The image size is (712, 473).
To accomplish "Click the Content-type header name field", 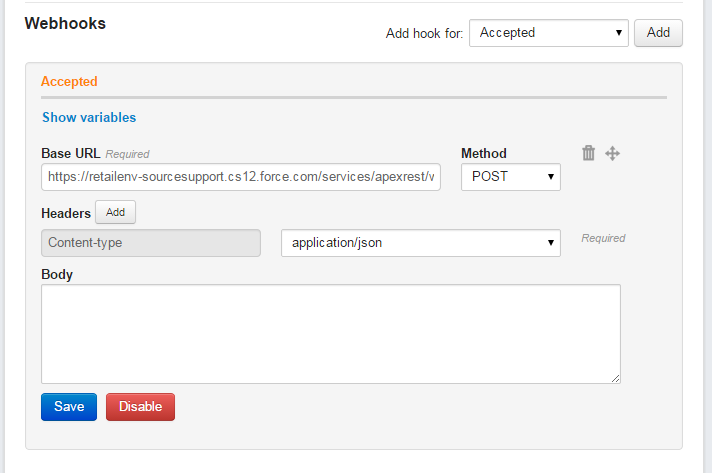I will coord(151,242).
